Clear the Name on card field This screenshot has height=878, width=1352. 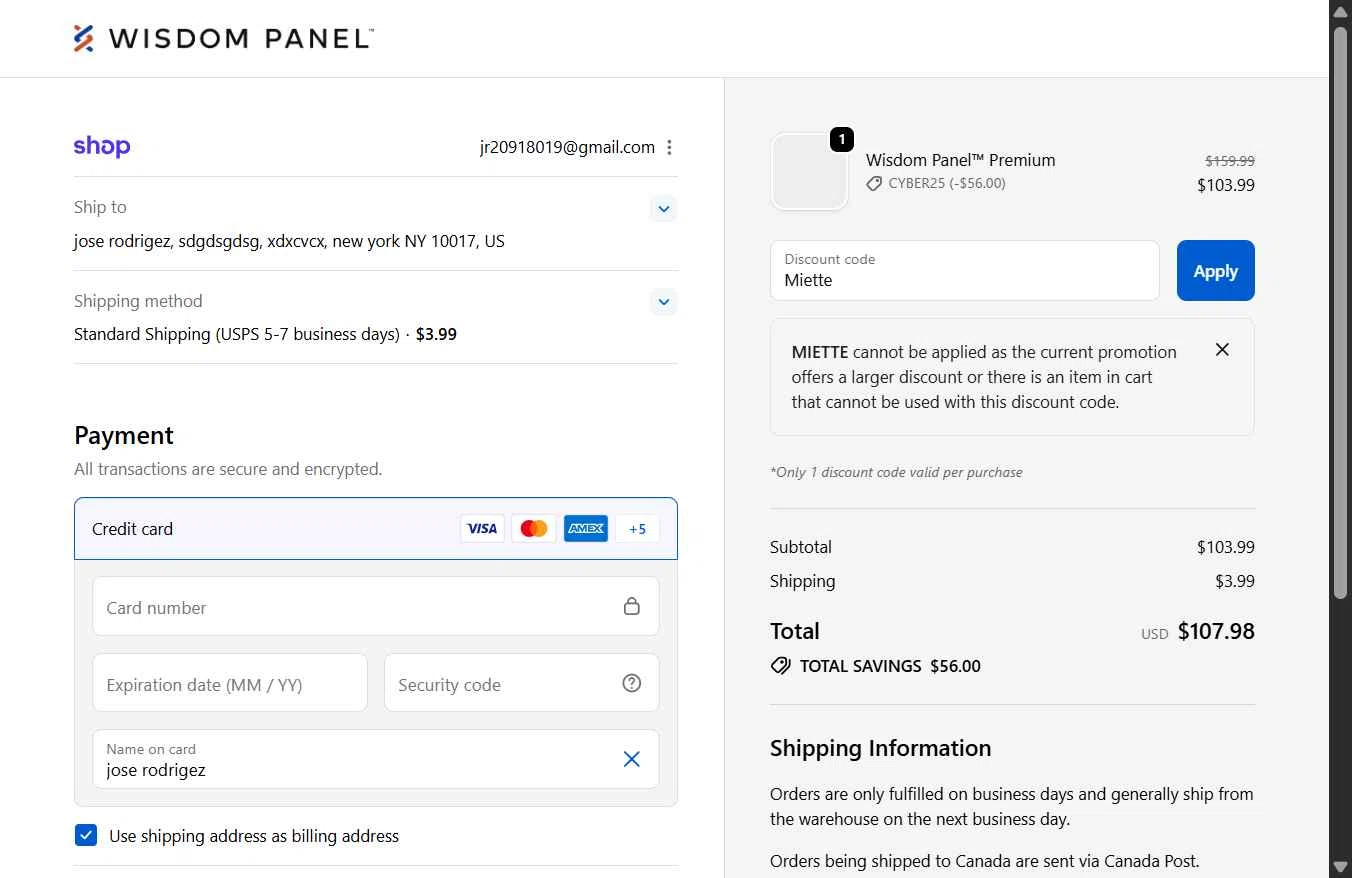[x=632, y=759]
